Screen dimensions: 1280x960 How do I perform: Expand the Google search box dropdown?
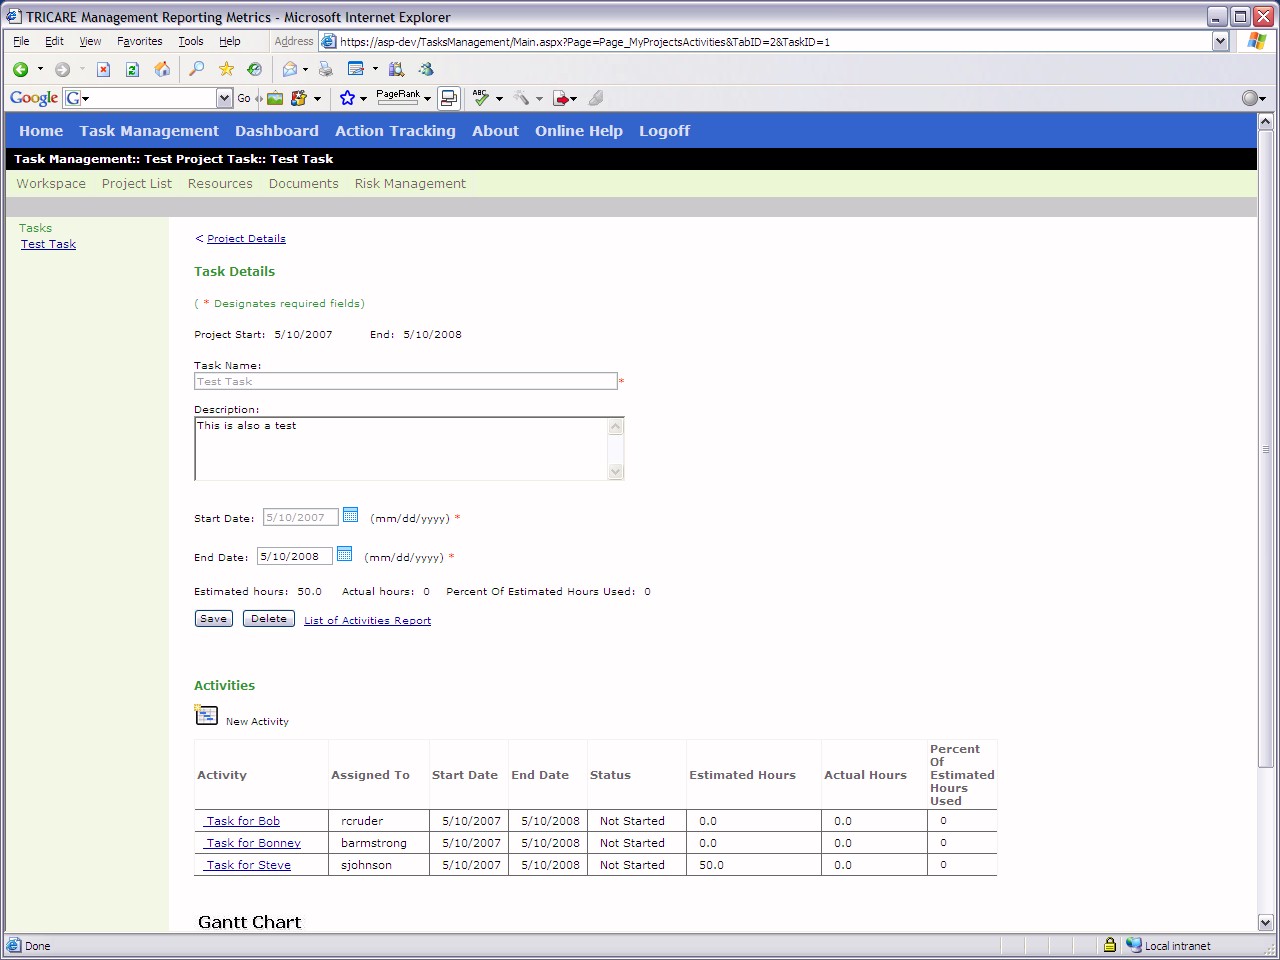coord(224,98)
